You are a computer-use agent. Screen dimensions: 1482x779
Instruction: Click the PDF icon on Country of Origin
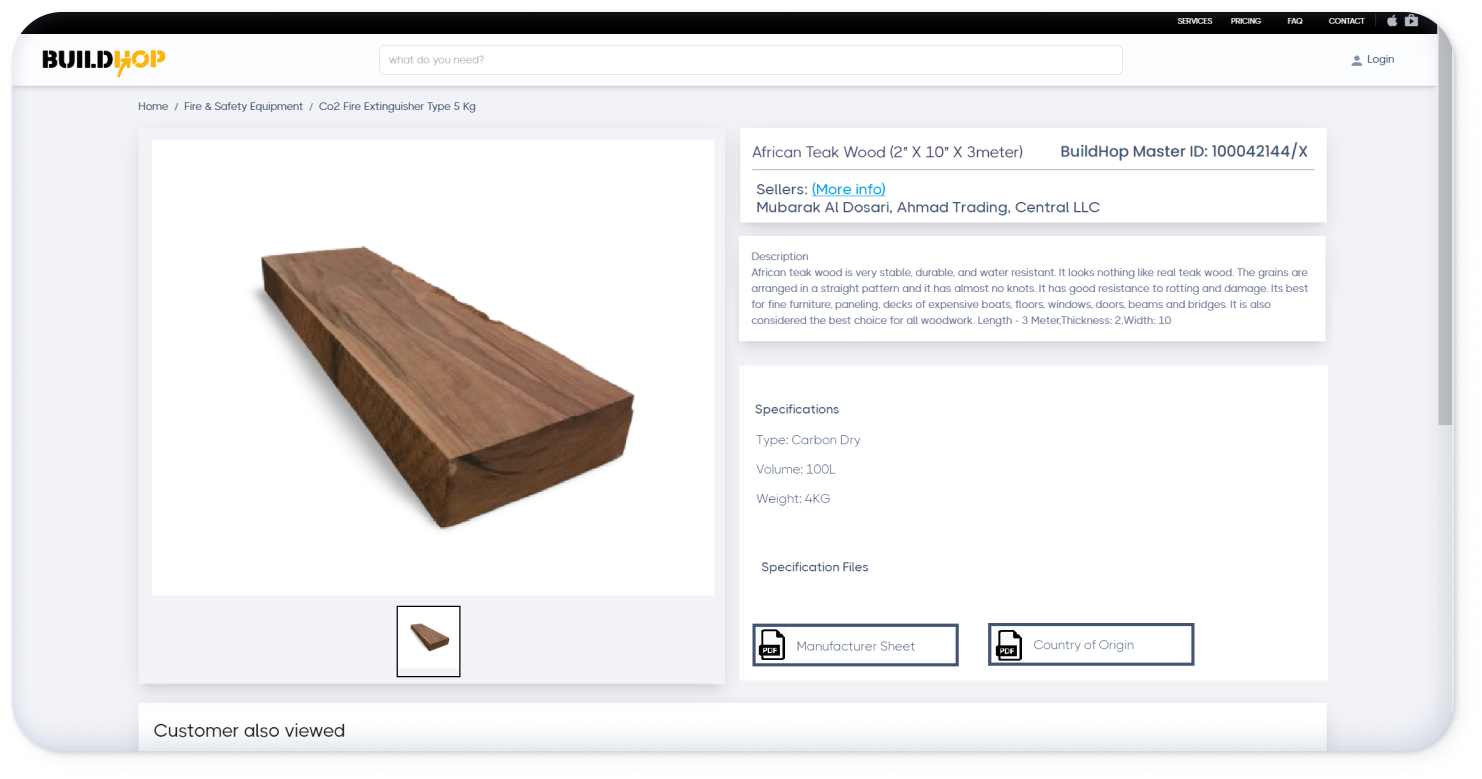[x=1006, y=644]
